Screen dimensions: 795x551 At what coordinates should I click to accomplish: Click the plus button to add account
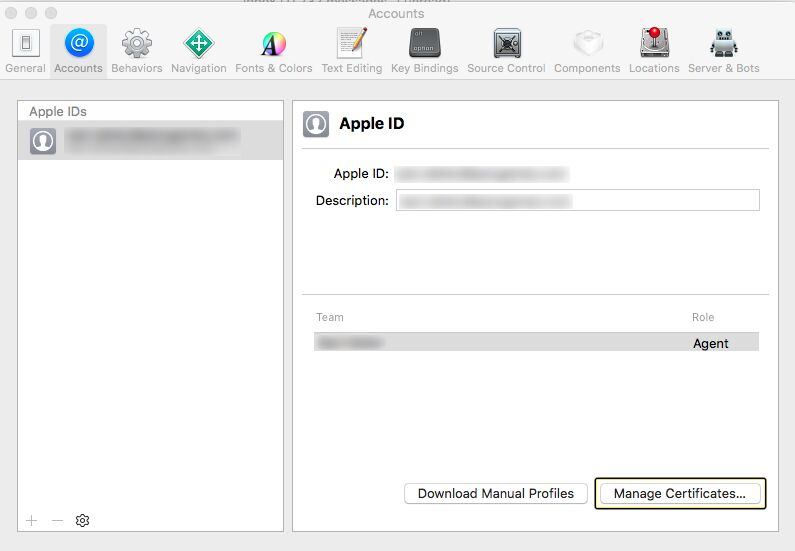coord(31,521)
